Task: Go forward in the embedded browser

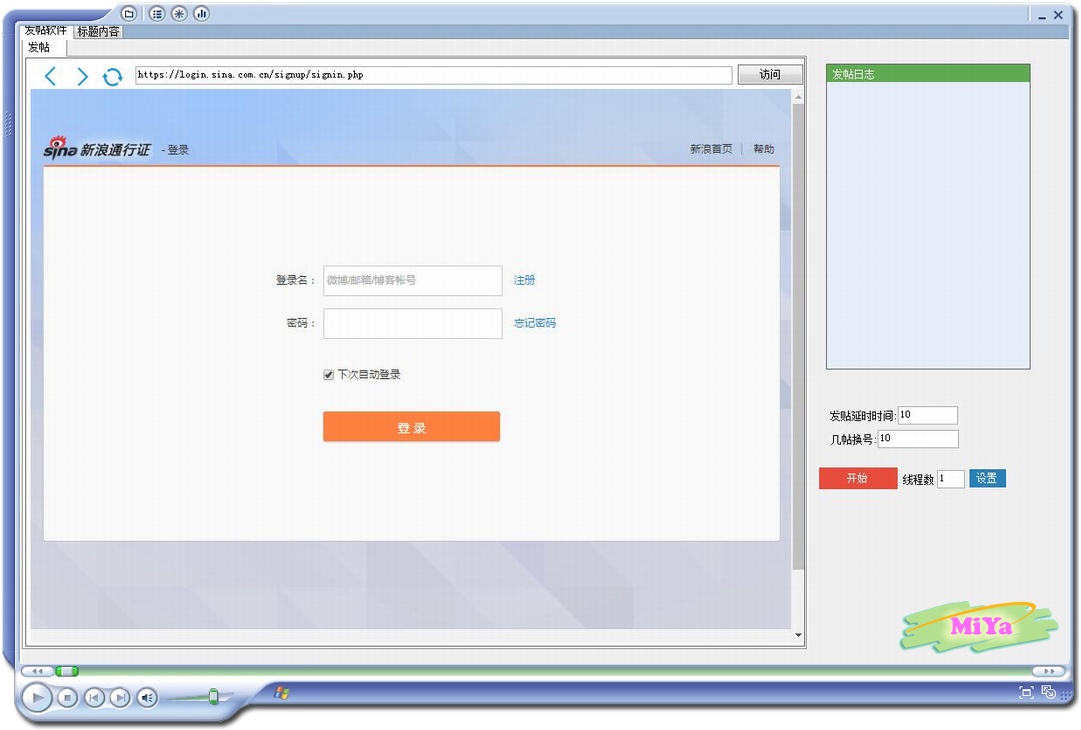Action: click(x=82, y=76)
